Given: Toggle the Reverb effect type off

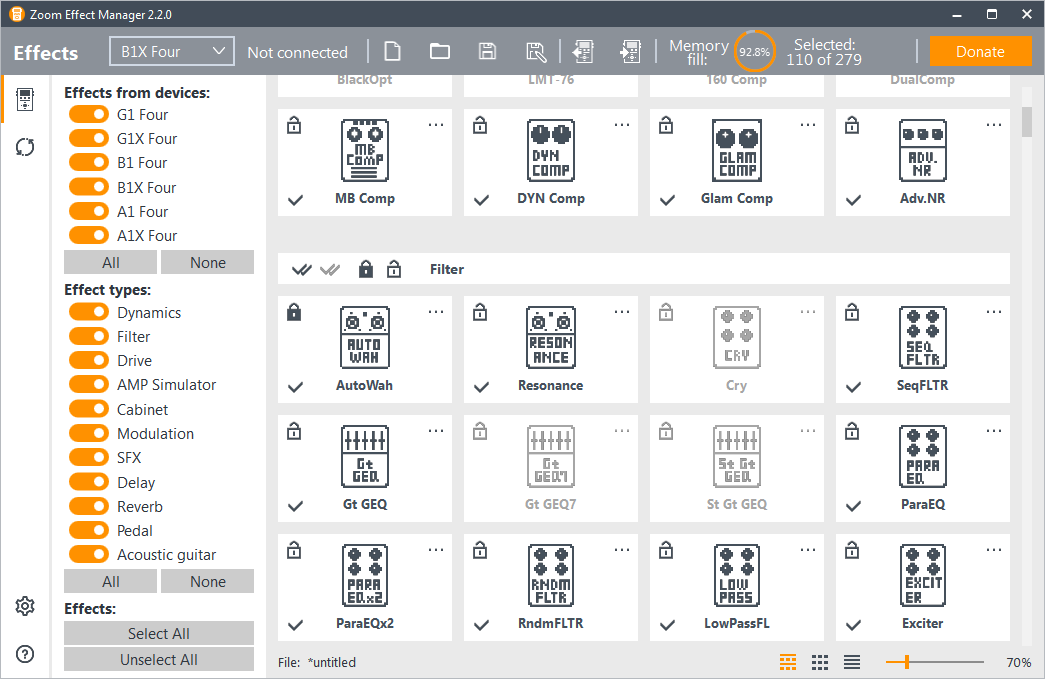Looking at the screenshot, I should [89, 506].
